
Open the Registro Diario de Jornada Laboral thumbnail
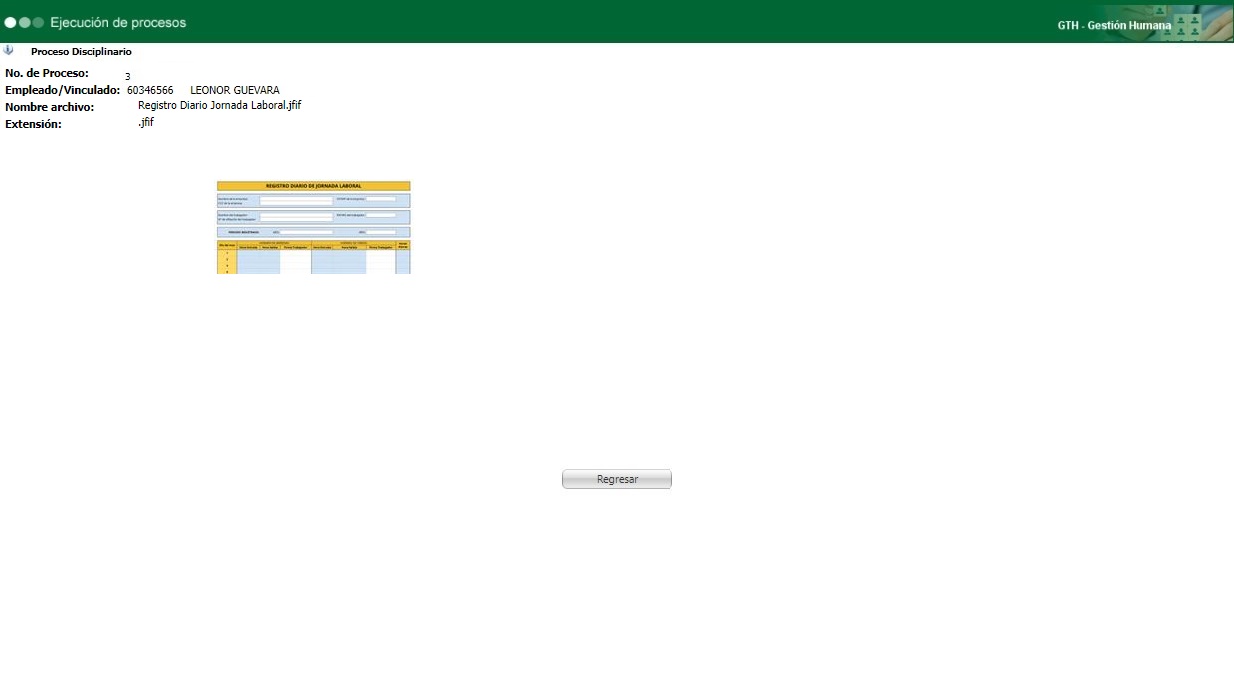[314, 227]
